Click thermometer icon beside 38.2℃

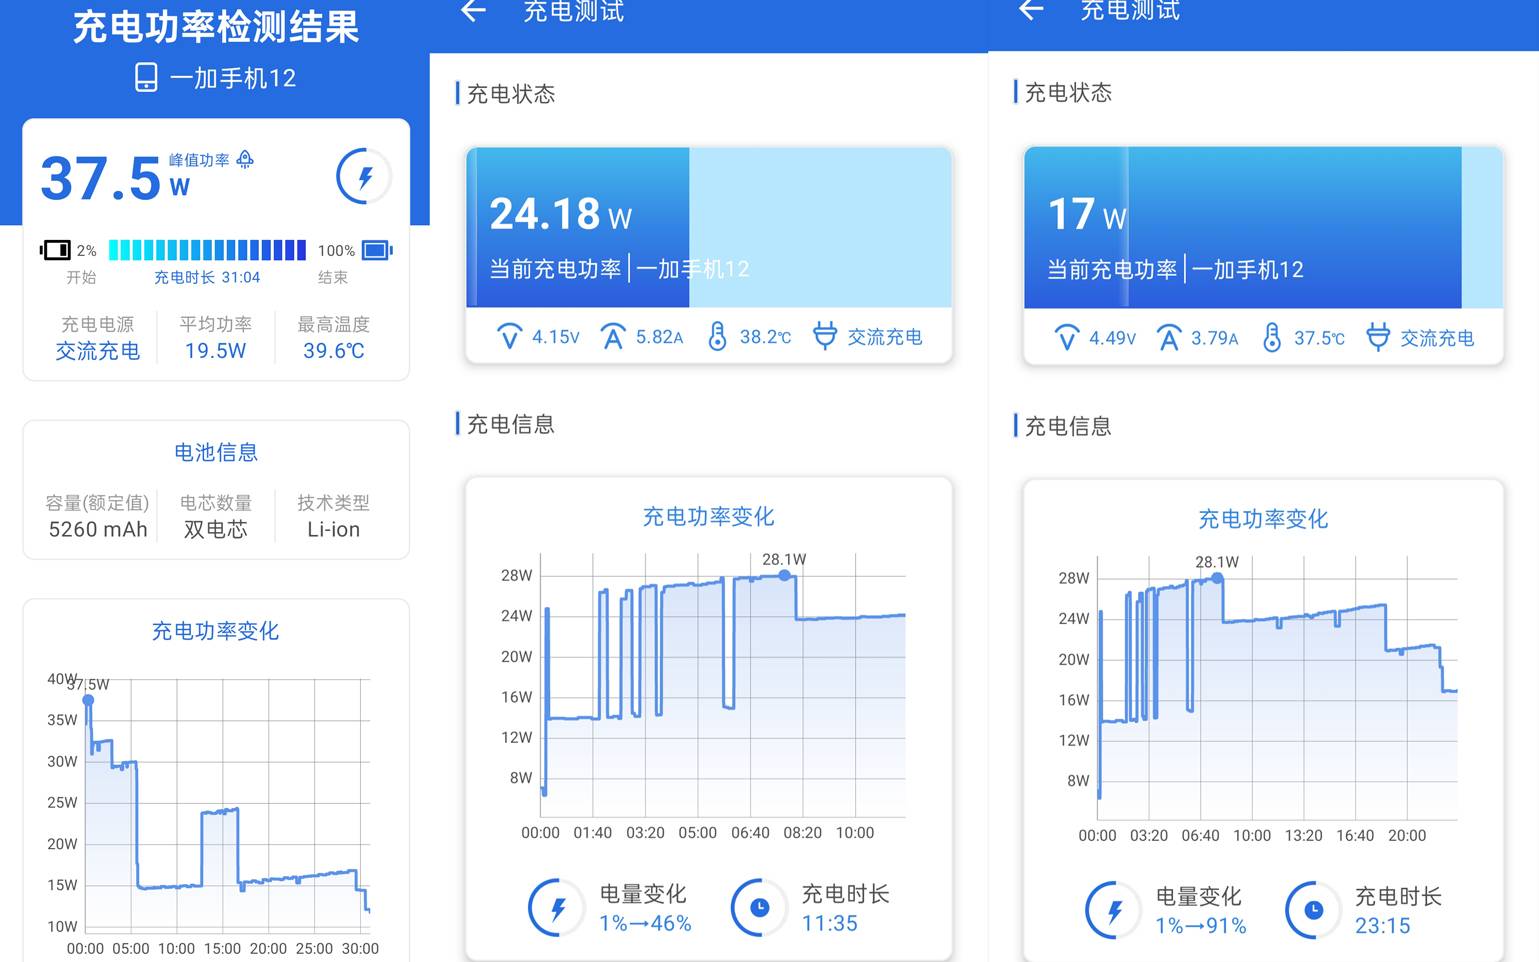tap(717, 336)
